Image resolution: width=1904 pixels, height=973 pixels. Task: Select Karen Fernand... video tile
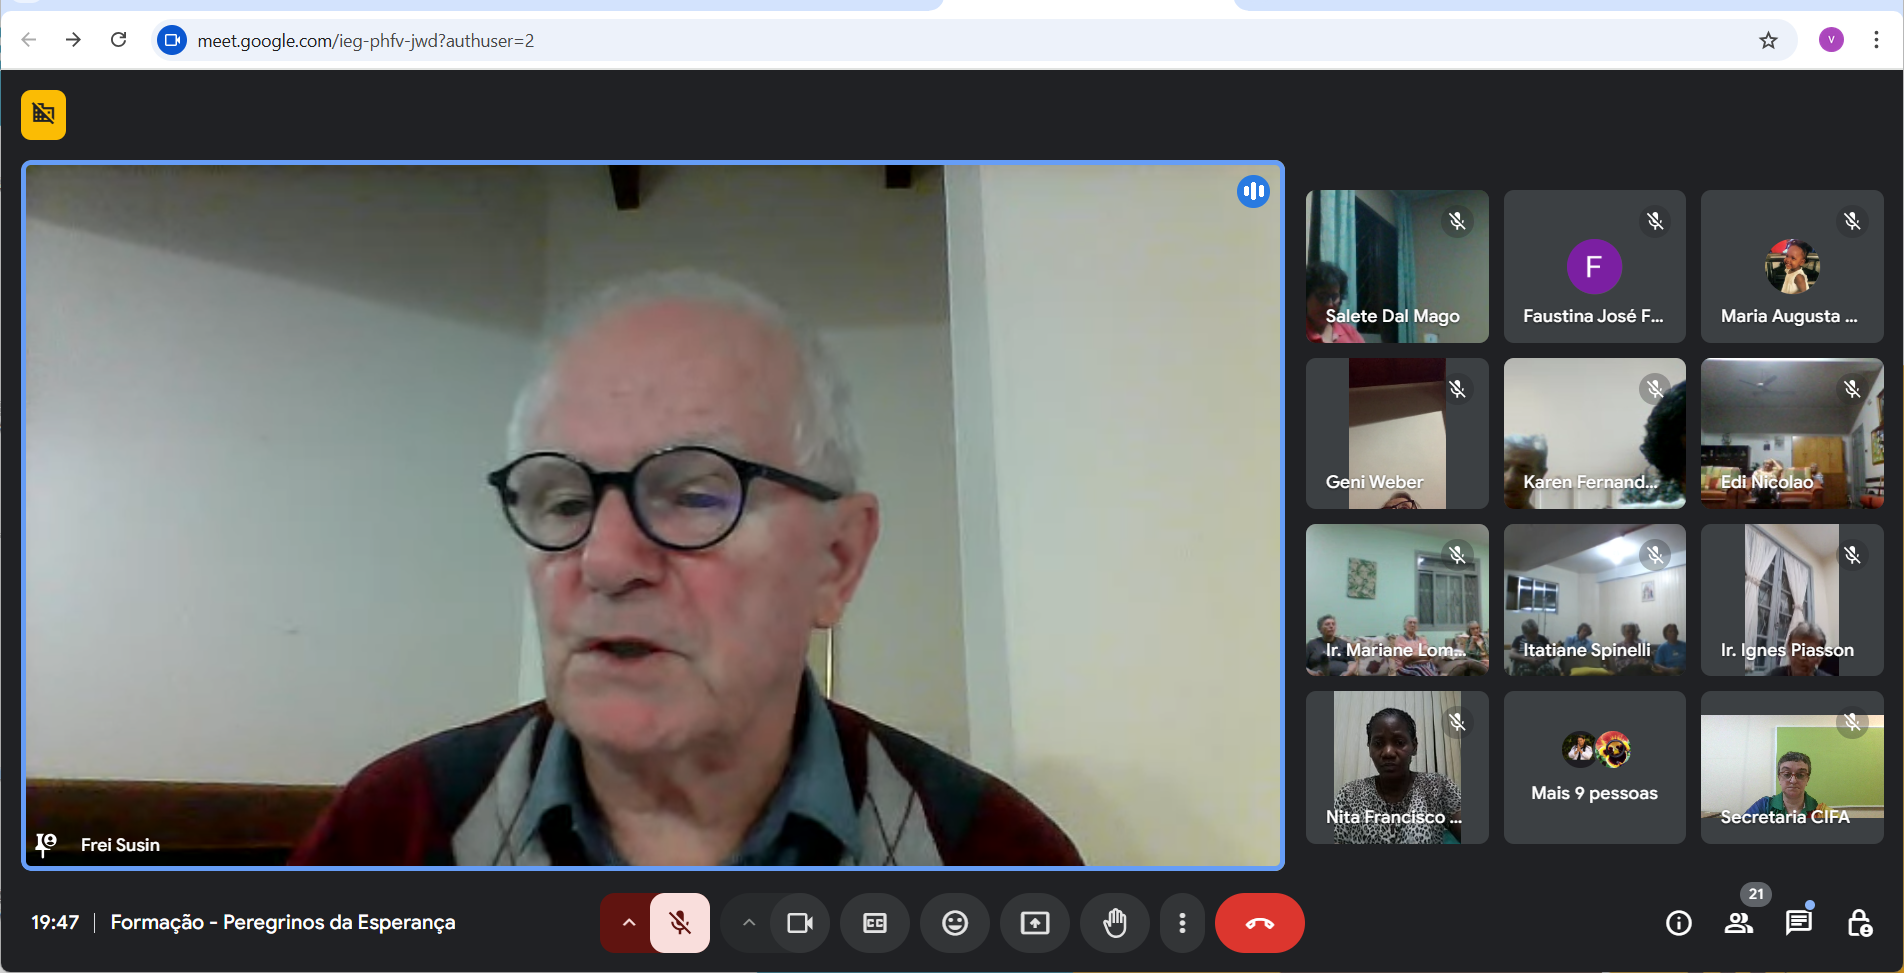[x=1594, y=434]
